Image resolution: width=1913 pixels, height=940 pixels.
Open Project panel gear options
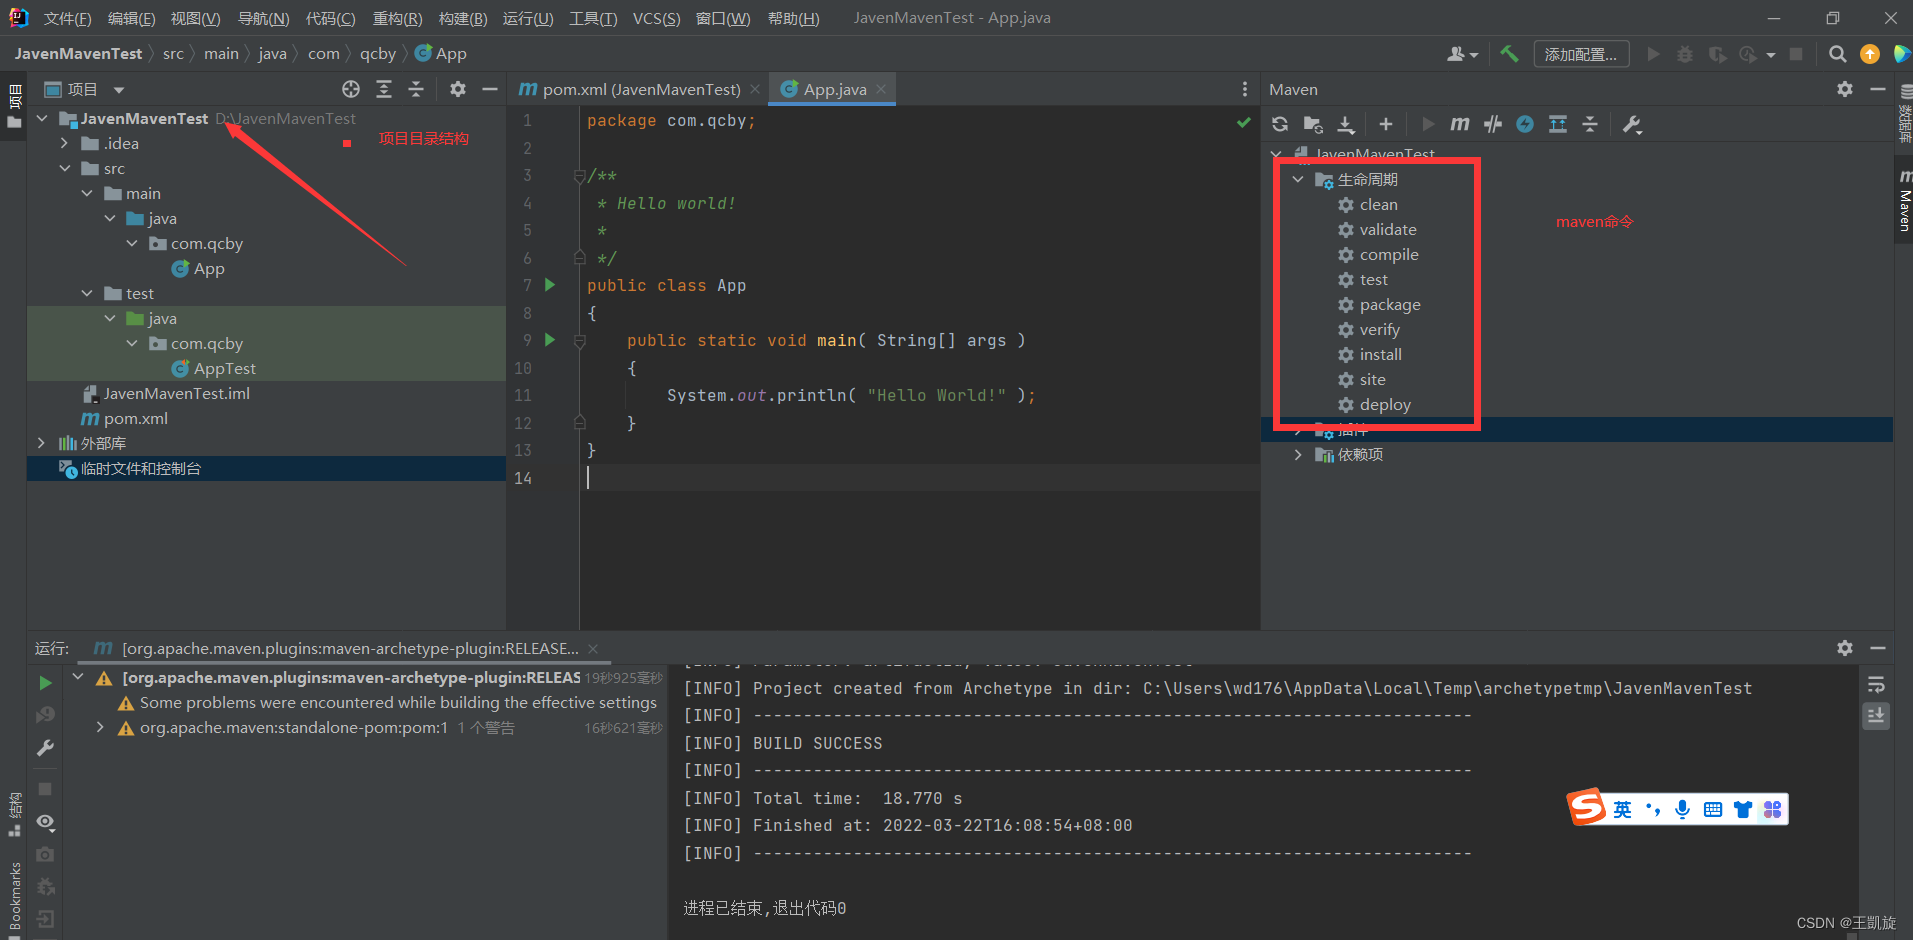click(x=458, y=89)
